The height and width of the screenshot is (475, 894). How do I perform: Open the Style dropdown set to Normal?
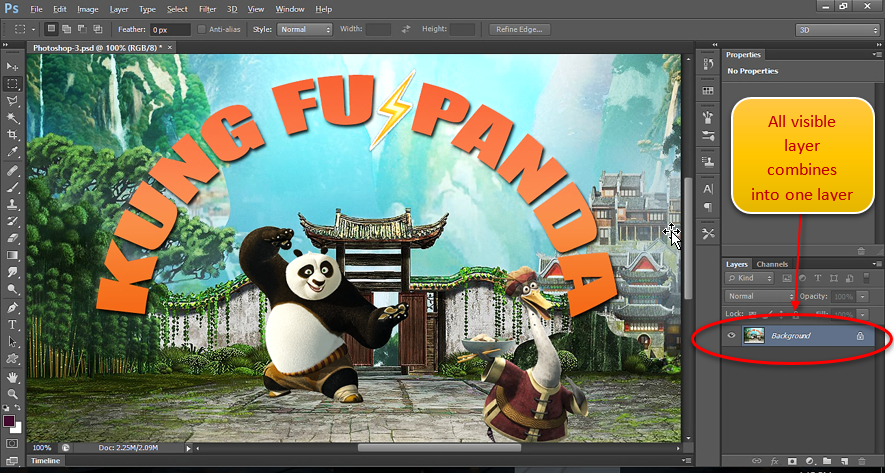[304, 29]
